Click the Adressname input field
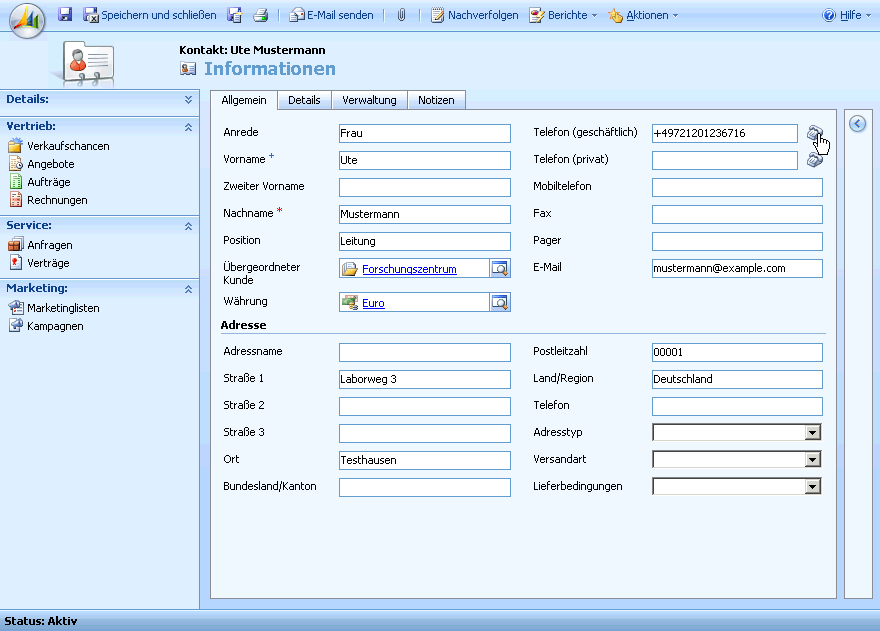 click(425, 352)
